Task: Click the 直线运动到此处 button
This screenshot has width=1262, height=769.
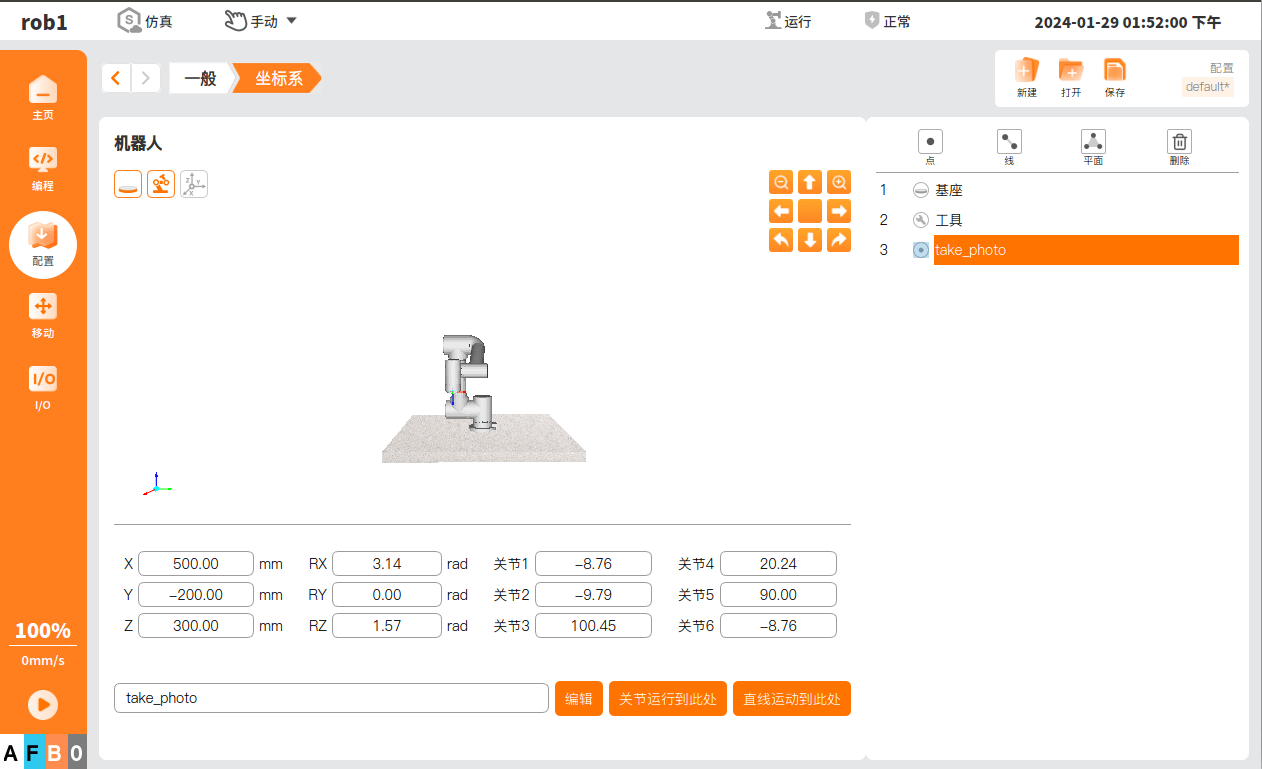Action: pyautogui.click(x=791, y=699)
